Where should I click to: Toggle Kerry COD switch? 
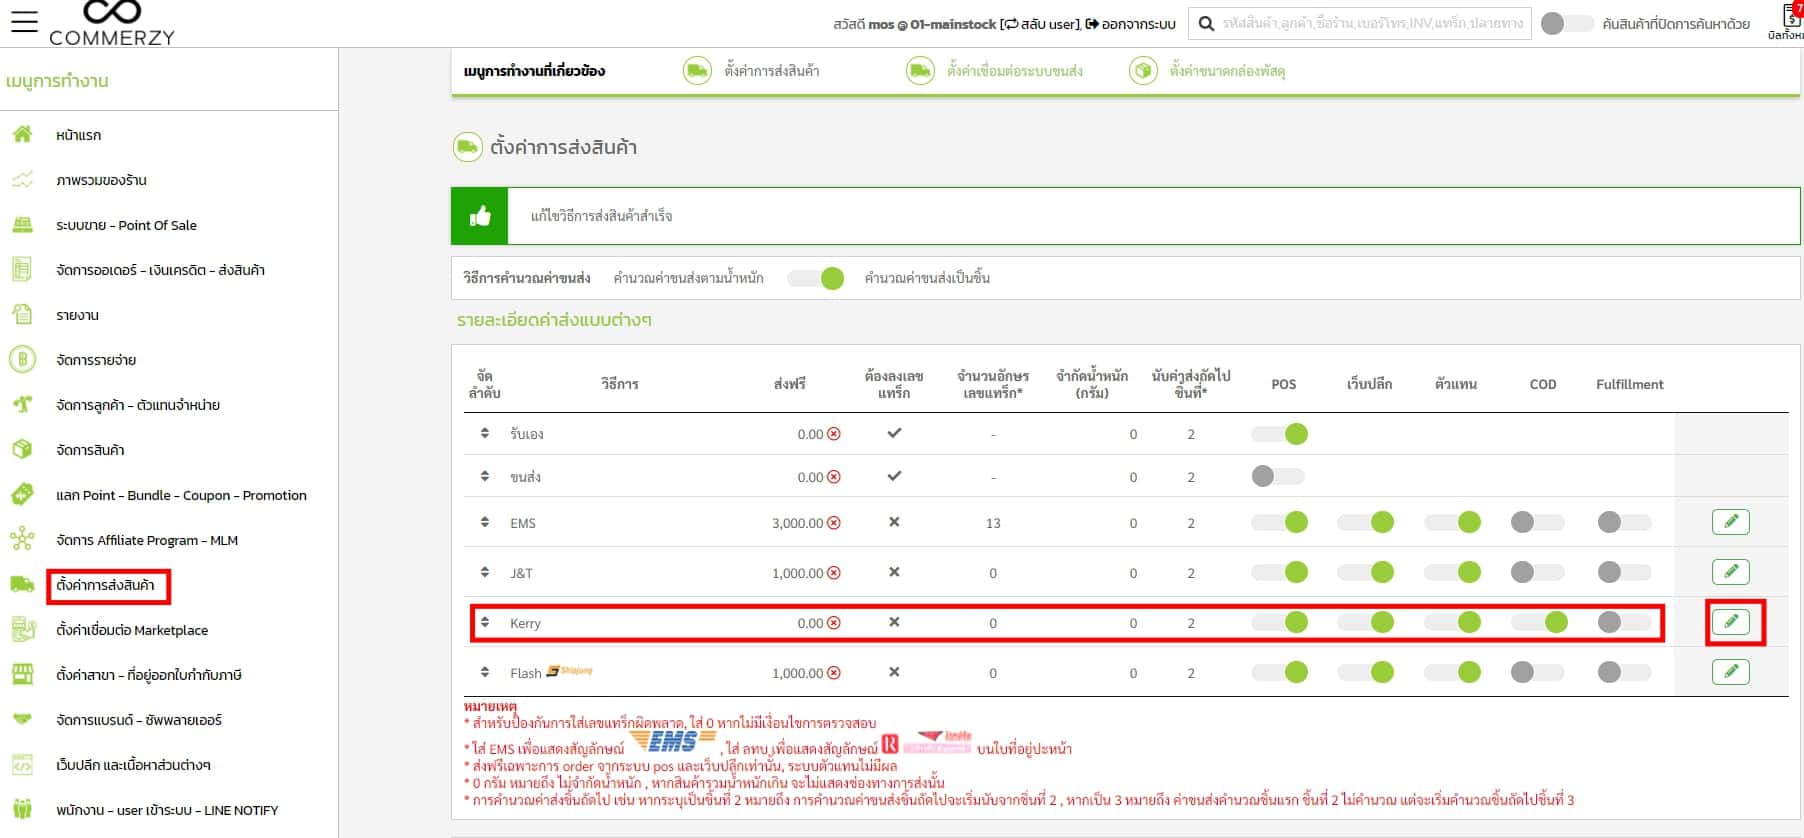[1538, 622]
